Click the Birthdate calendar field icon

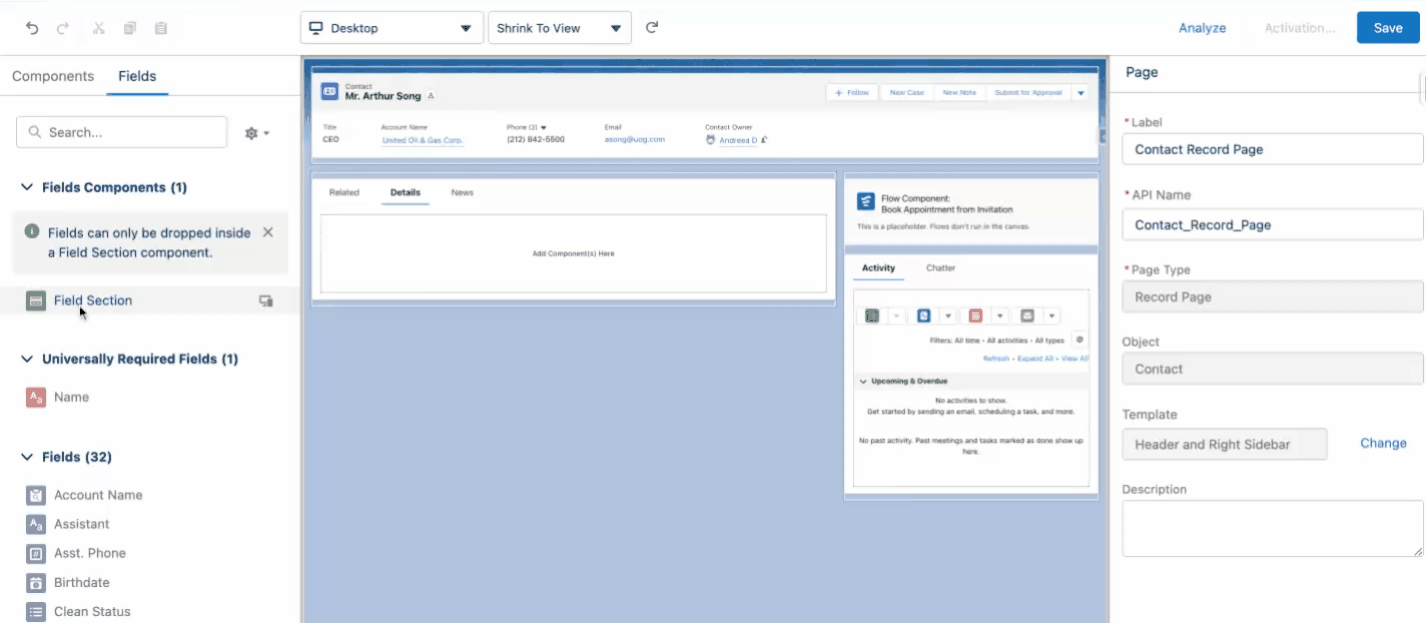click(x=36, y=582)
